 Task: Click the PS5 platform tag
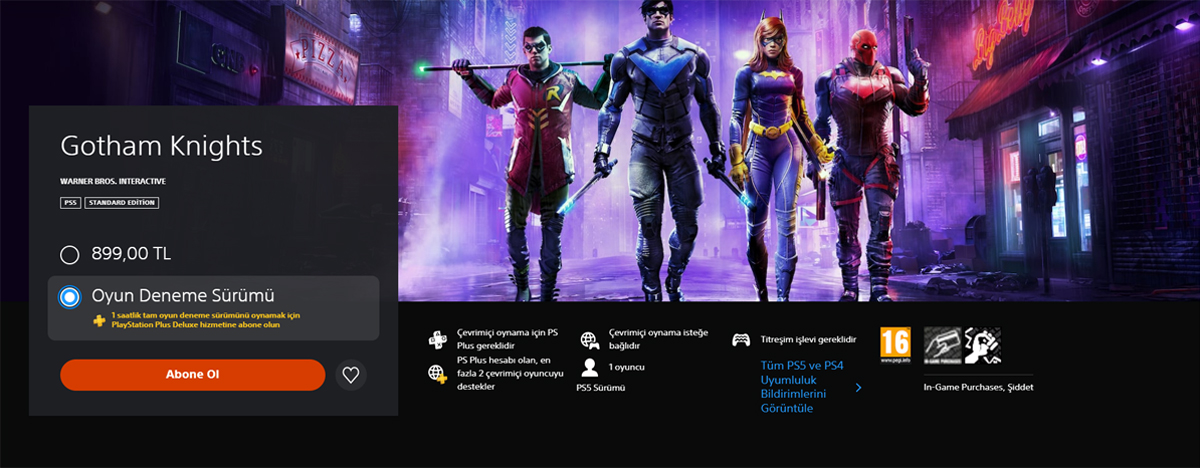70,202
